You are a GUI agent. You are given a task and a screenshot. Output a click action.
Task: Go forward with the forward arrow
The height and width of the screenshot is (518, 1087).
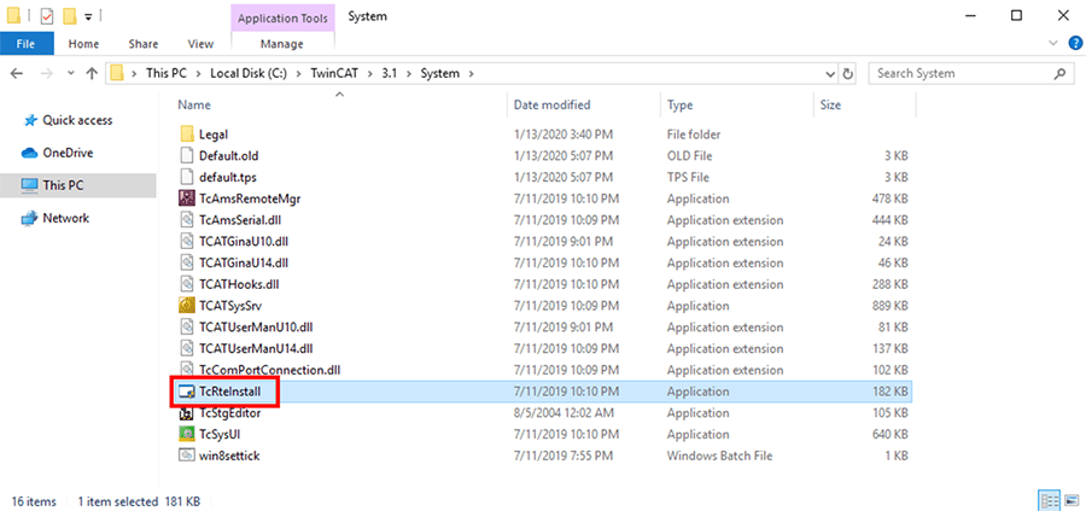tap(47, 74)
